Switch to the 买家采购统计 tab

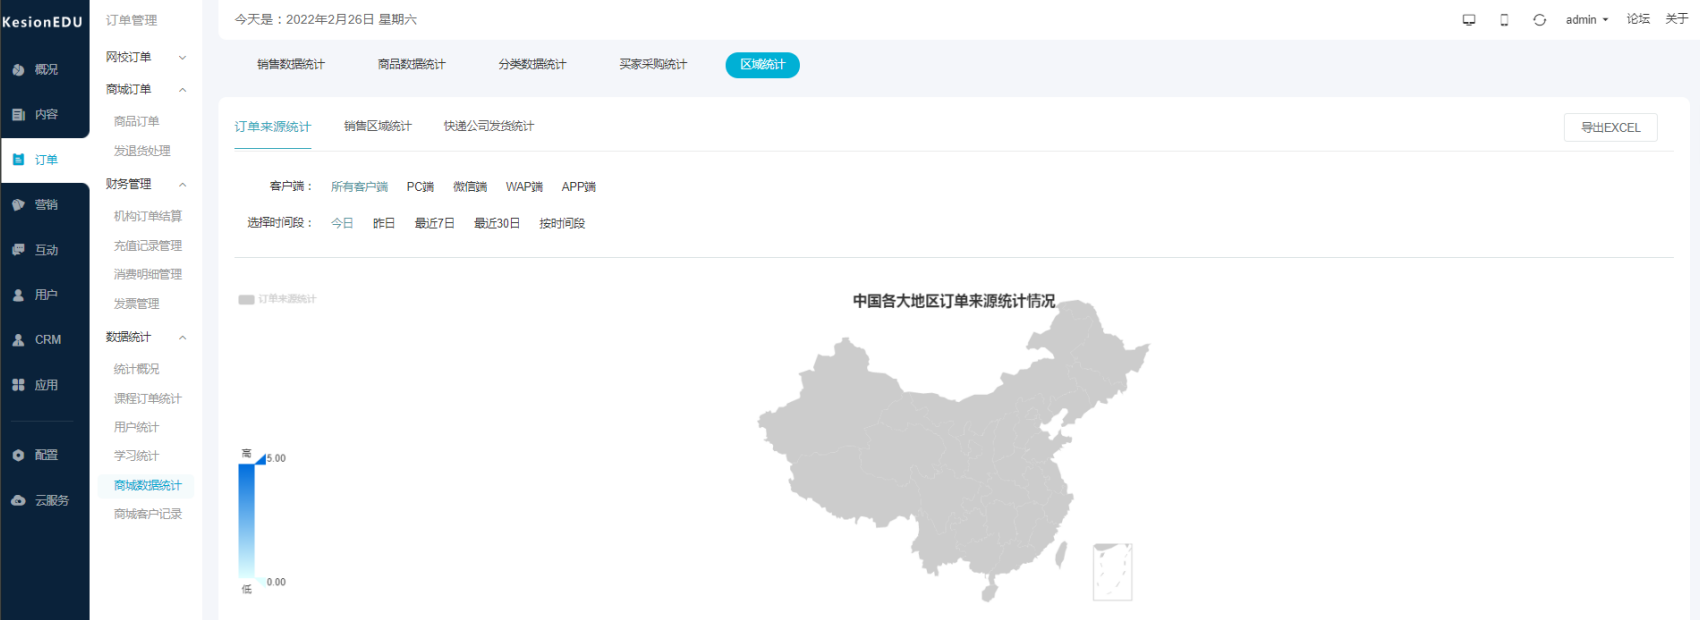[653, 65]
